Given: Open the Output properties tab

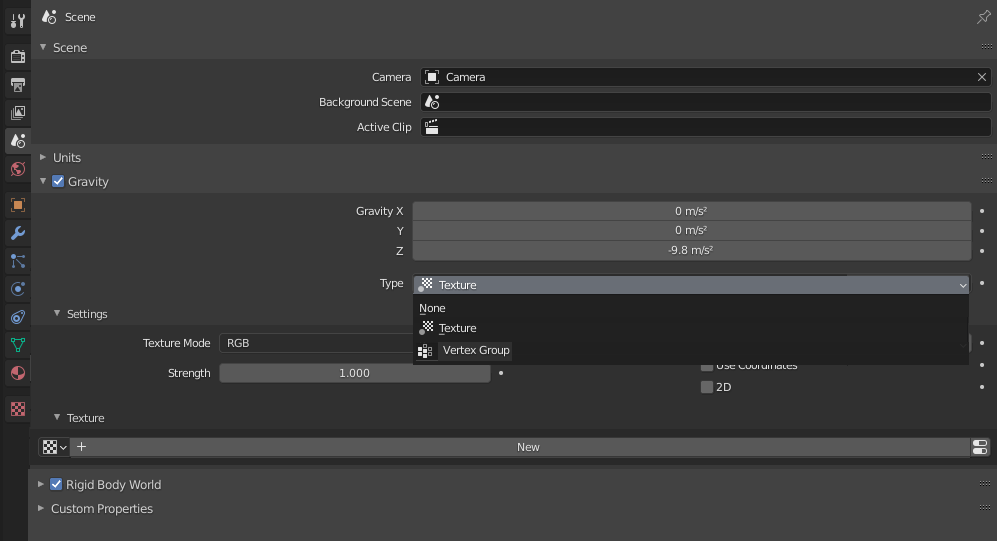Looking at the screenshot, I should click(x=18, y=85).
